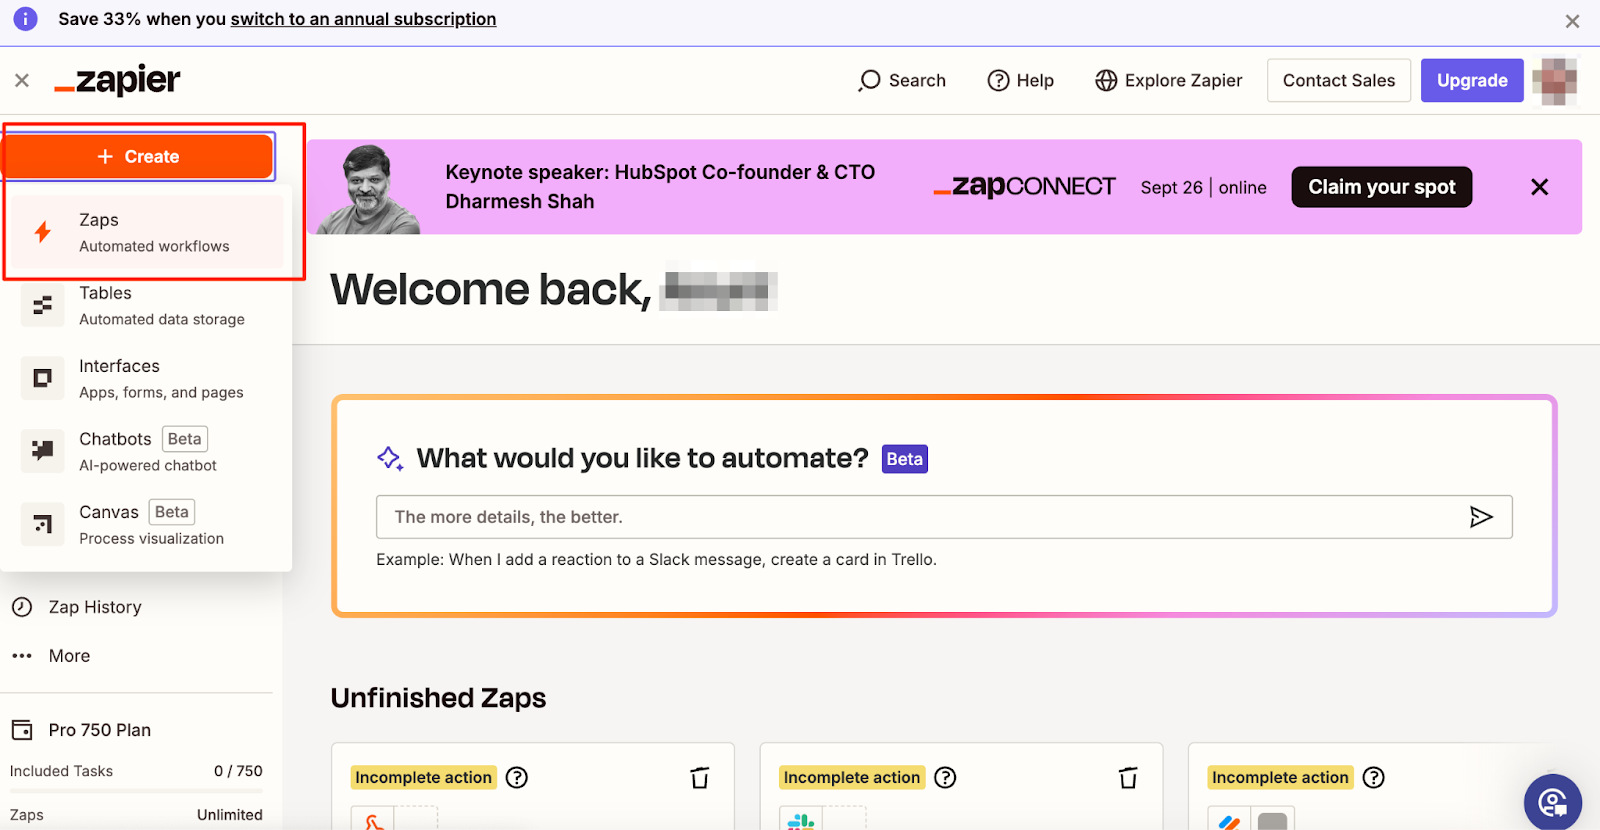Open the user profile avatar menu
1600x830 pixels.
[x=1555, y=80]
